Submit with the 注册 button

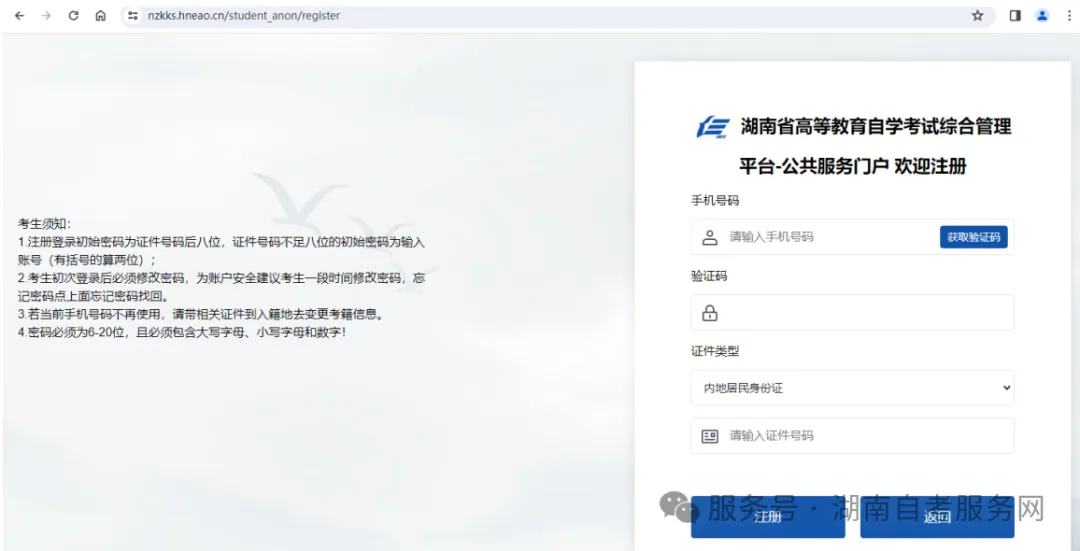click(767, 517)
